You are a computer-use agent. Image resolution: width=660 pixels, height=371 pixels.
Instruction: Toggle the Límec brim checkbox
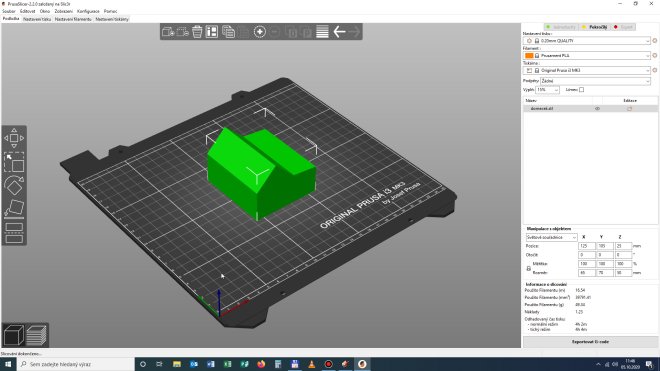[x=581, y=90]
